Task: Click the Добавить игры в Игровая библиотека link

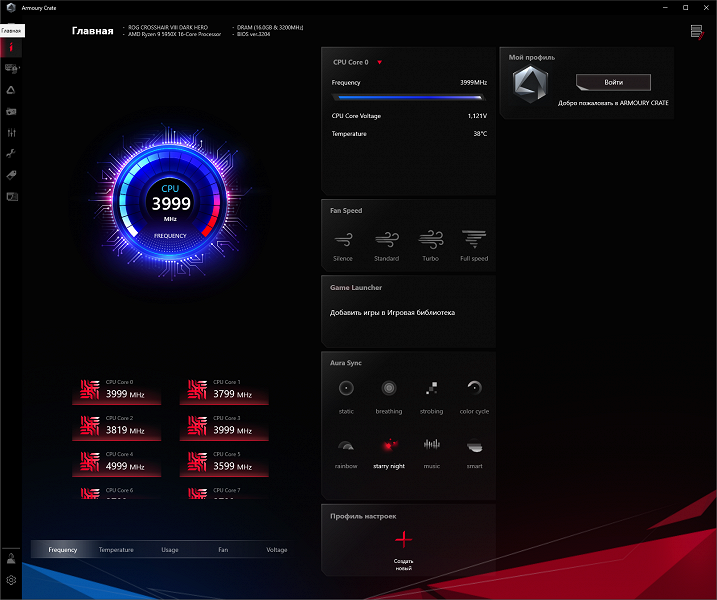Action: 392,313
